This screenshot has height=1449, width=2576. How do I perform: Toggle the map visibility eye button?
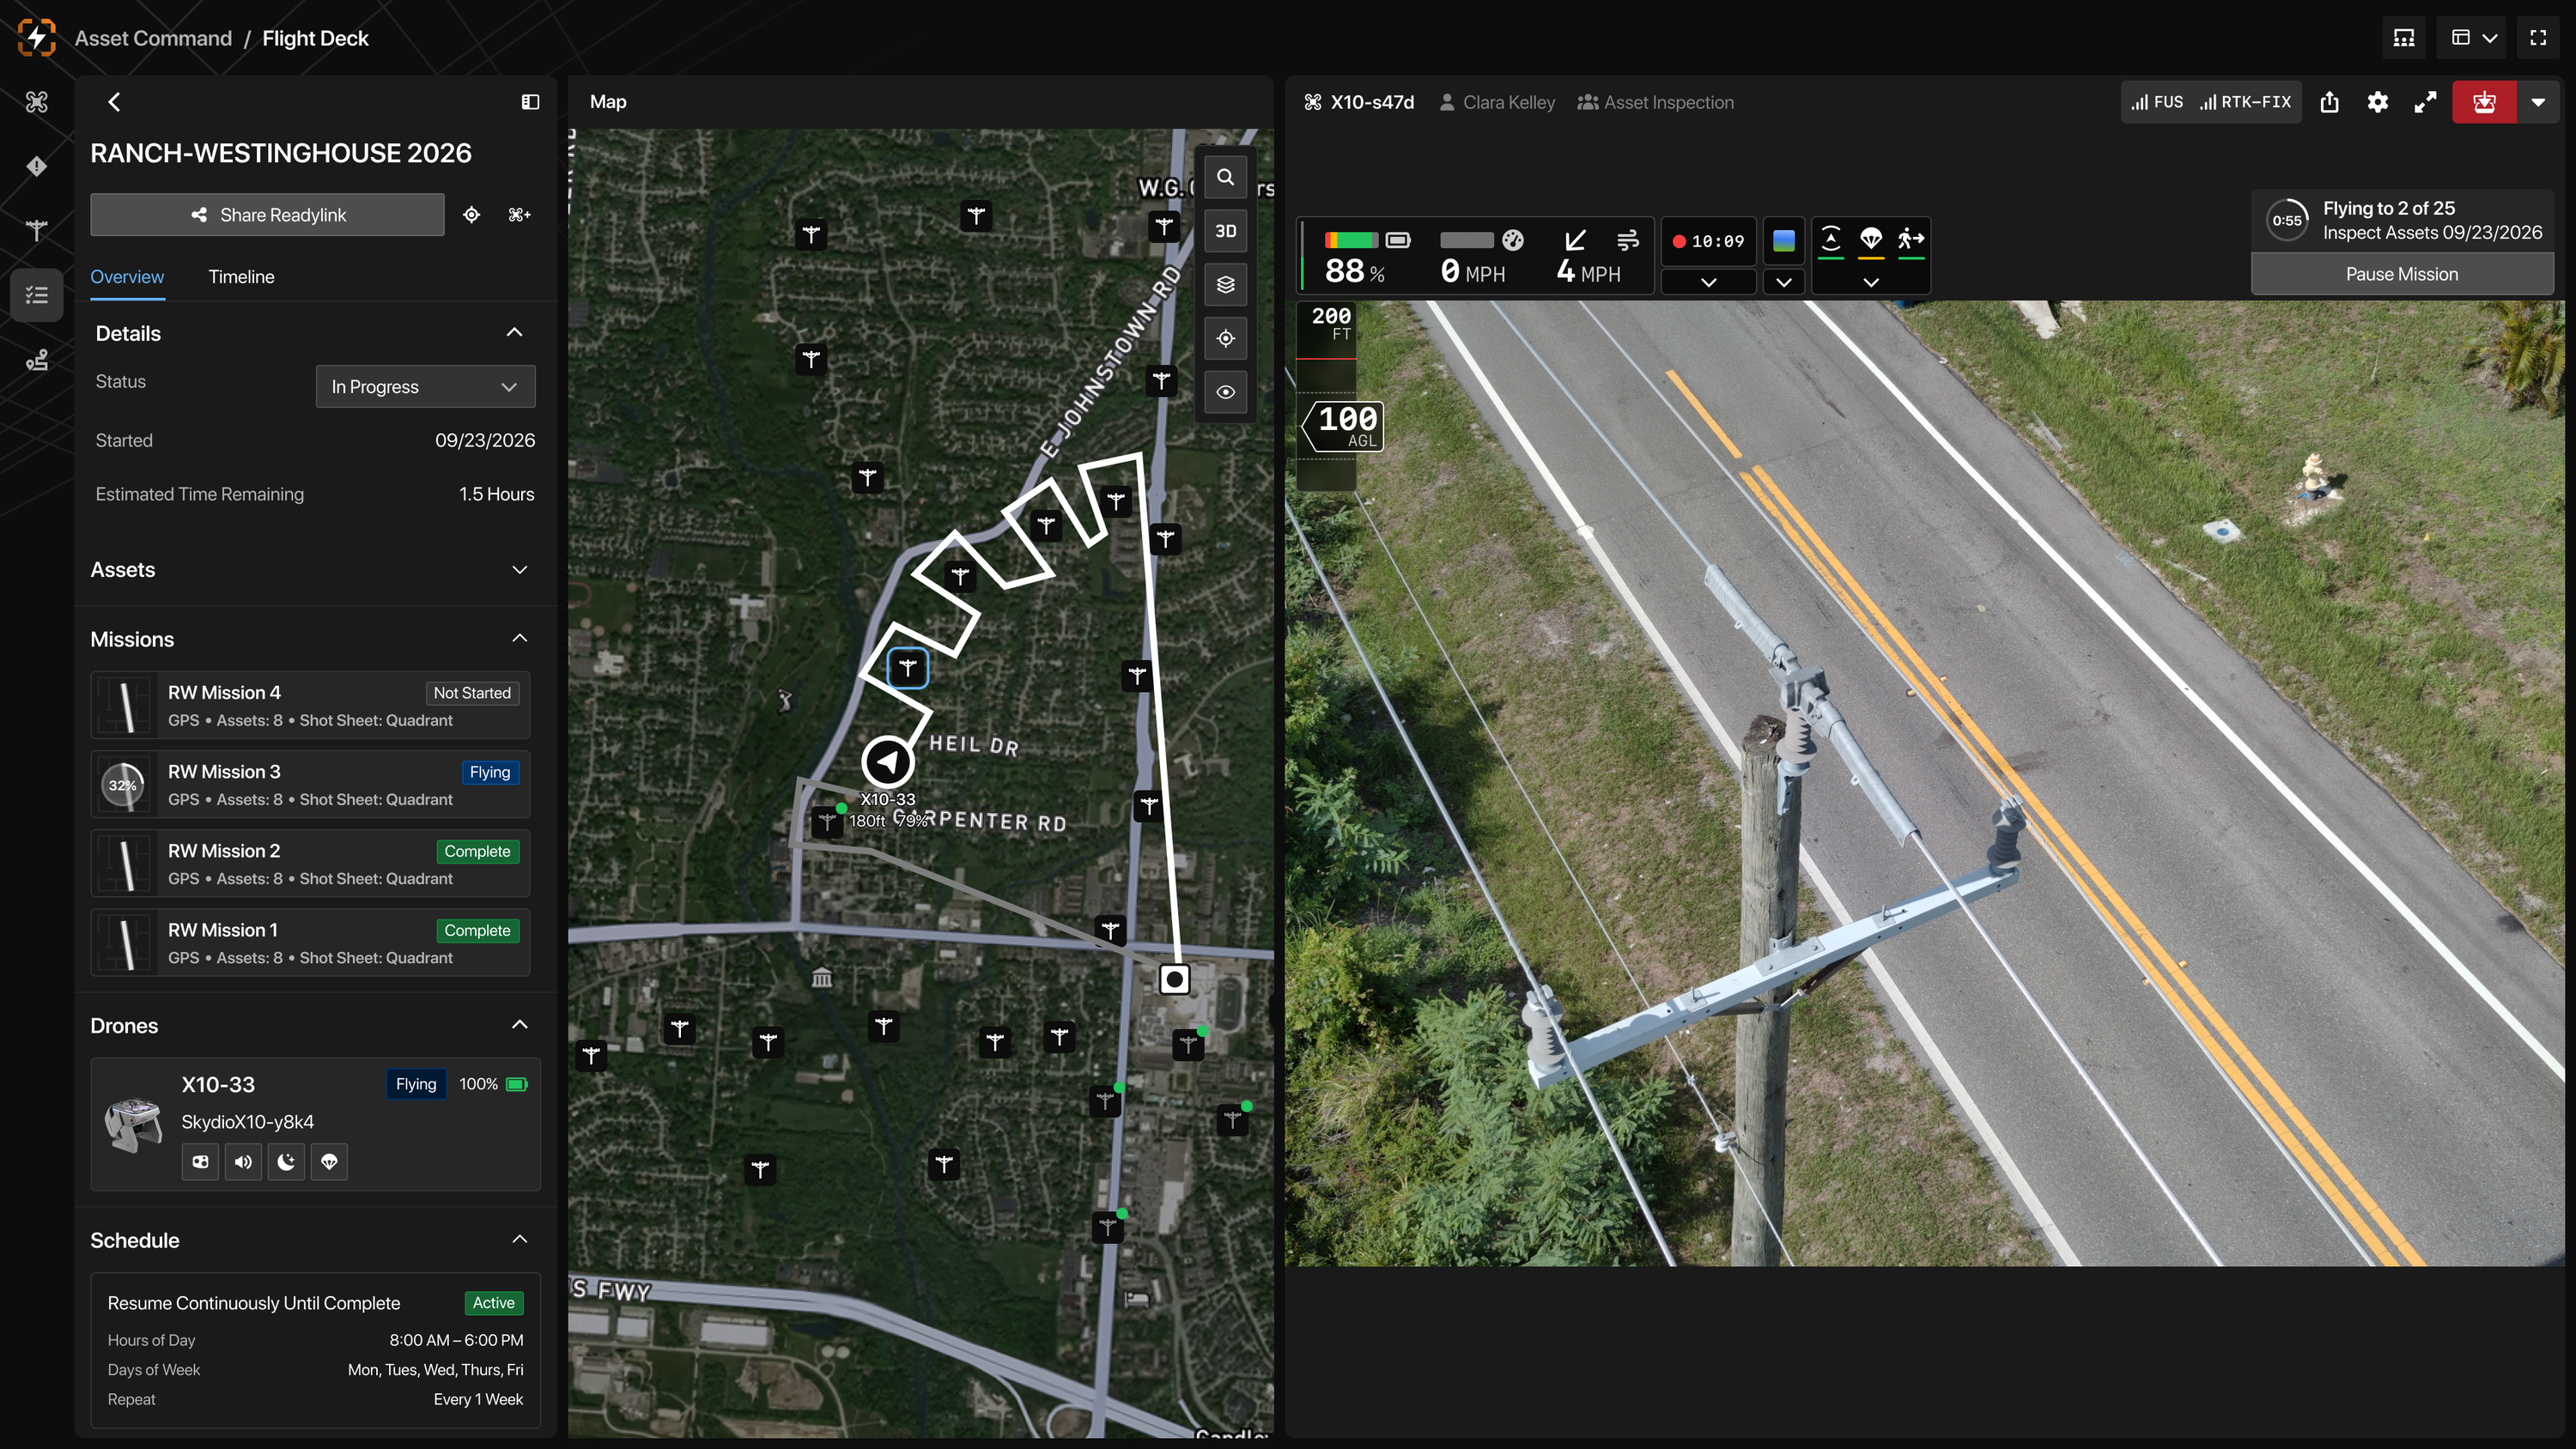[x=1225, y=393]
